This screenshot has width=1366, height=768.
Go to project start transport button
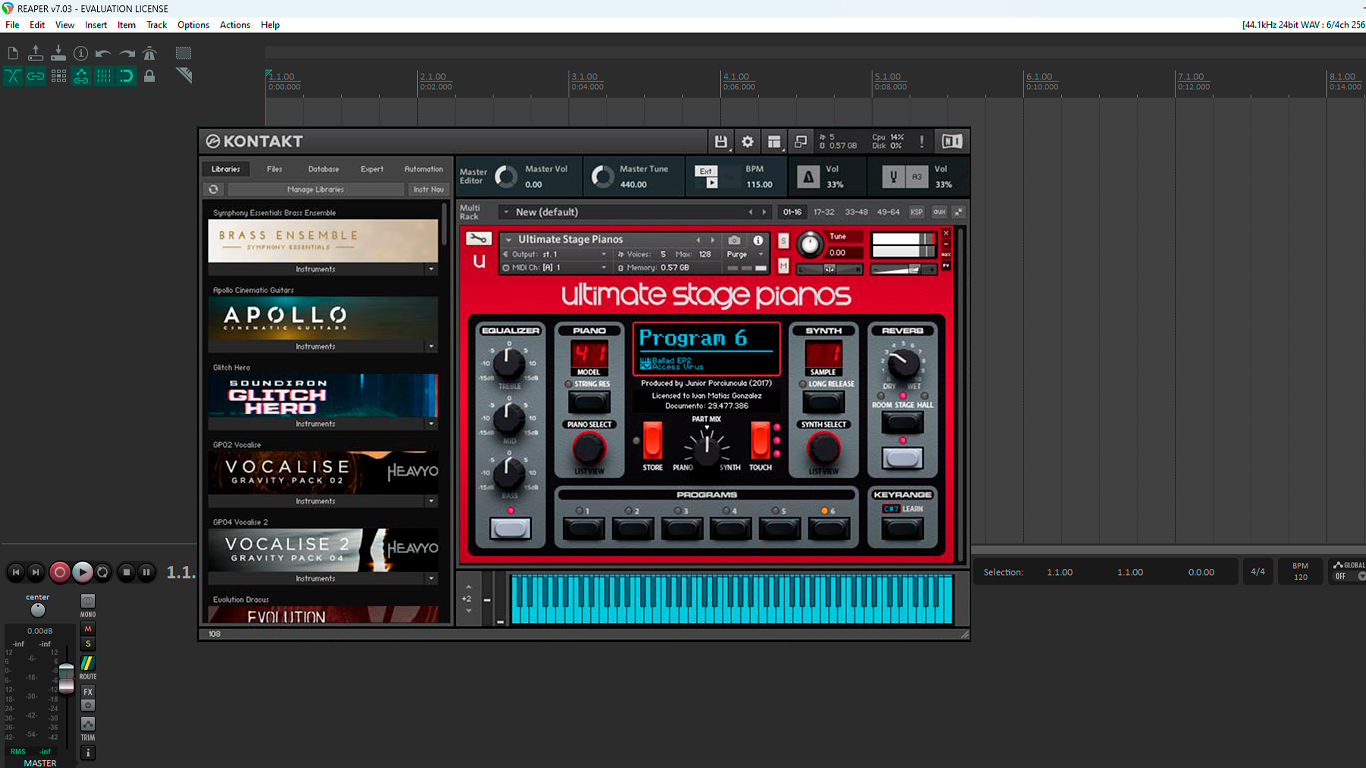tap(16, 572)
